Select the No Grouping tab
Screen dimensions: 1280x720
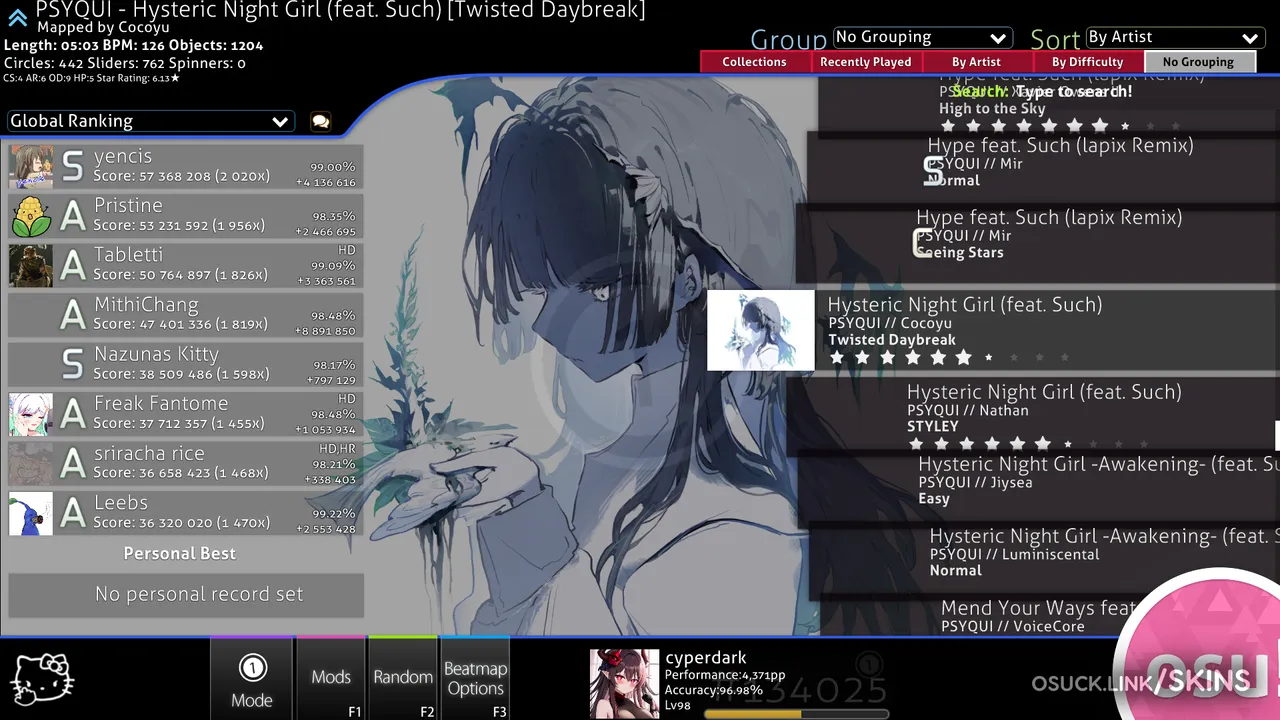point(1198,62)
